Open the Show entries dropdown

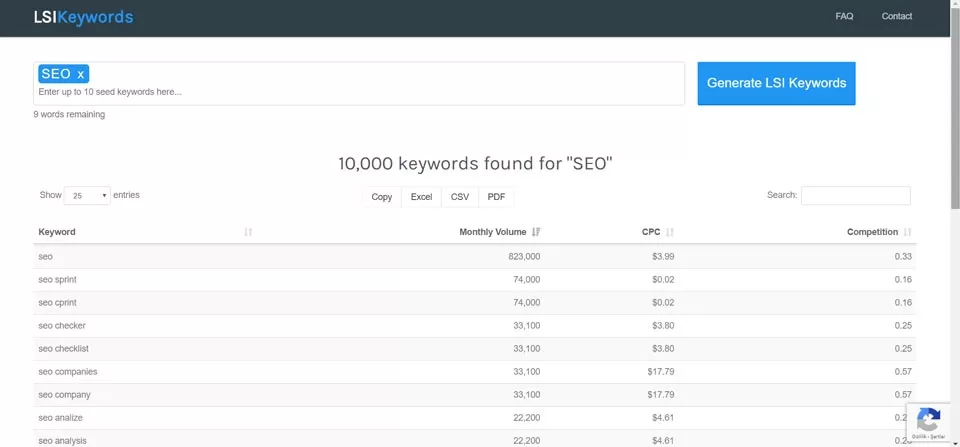tap(87, 196)
